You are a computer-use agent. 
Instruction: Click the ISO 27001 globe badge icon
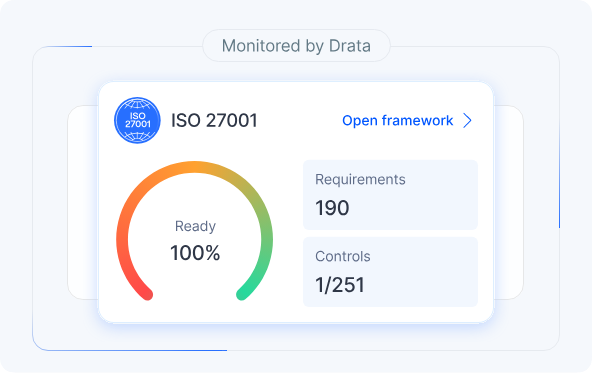point(137,120)
